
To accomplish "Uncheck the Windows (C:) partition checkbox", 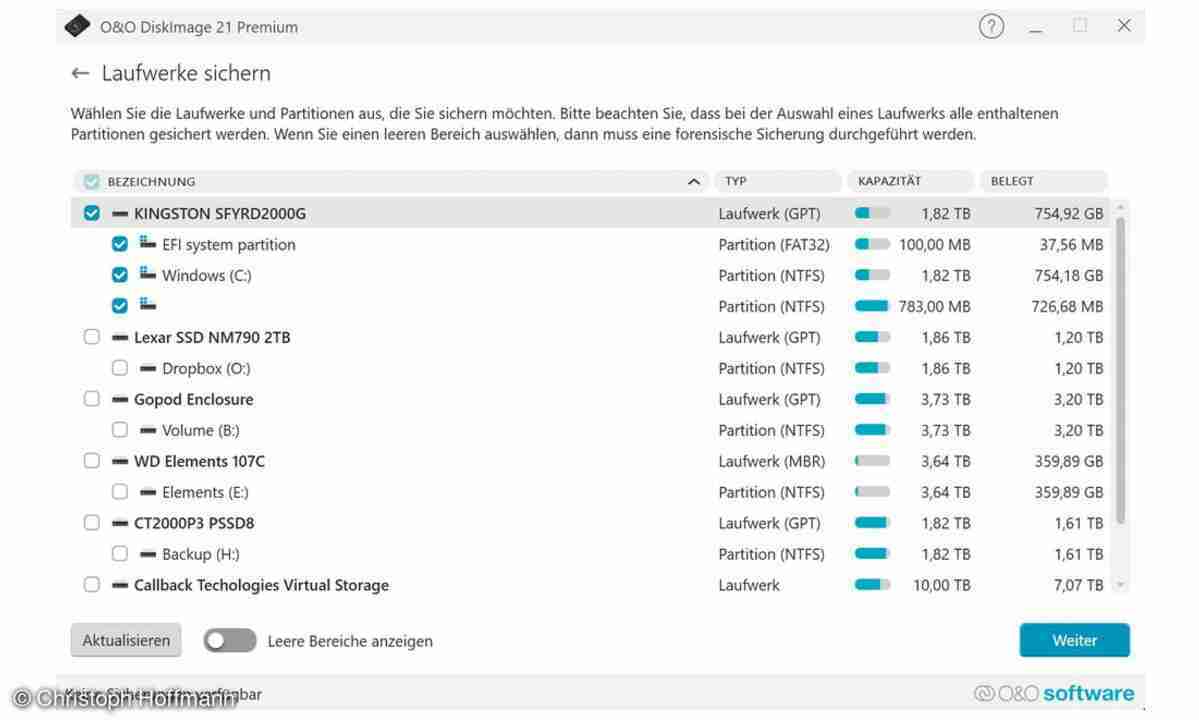I will click(x=120, y=275).
